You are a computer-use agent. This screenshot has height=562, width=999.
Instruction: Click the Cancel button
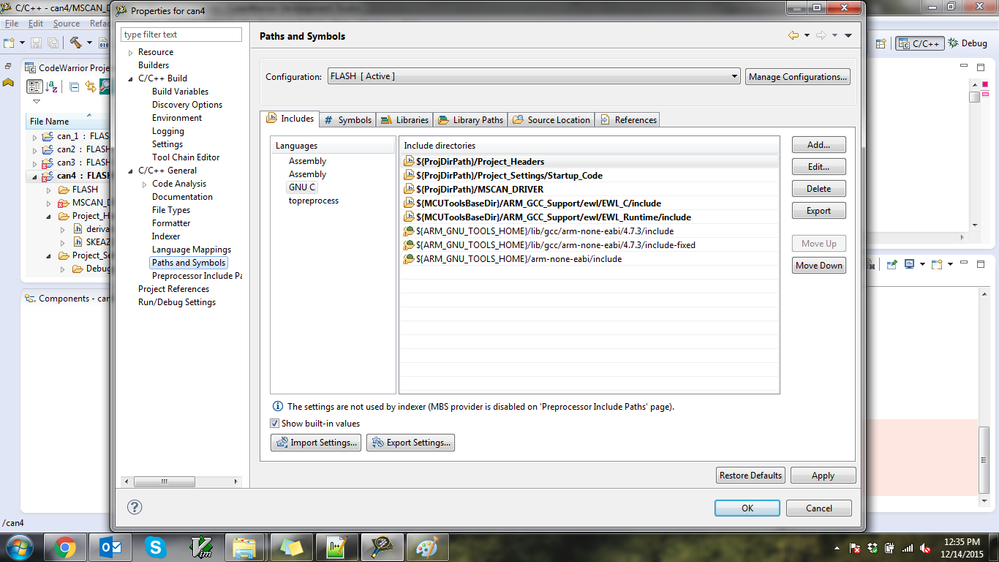click(x=819, y=508)
